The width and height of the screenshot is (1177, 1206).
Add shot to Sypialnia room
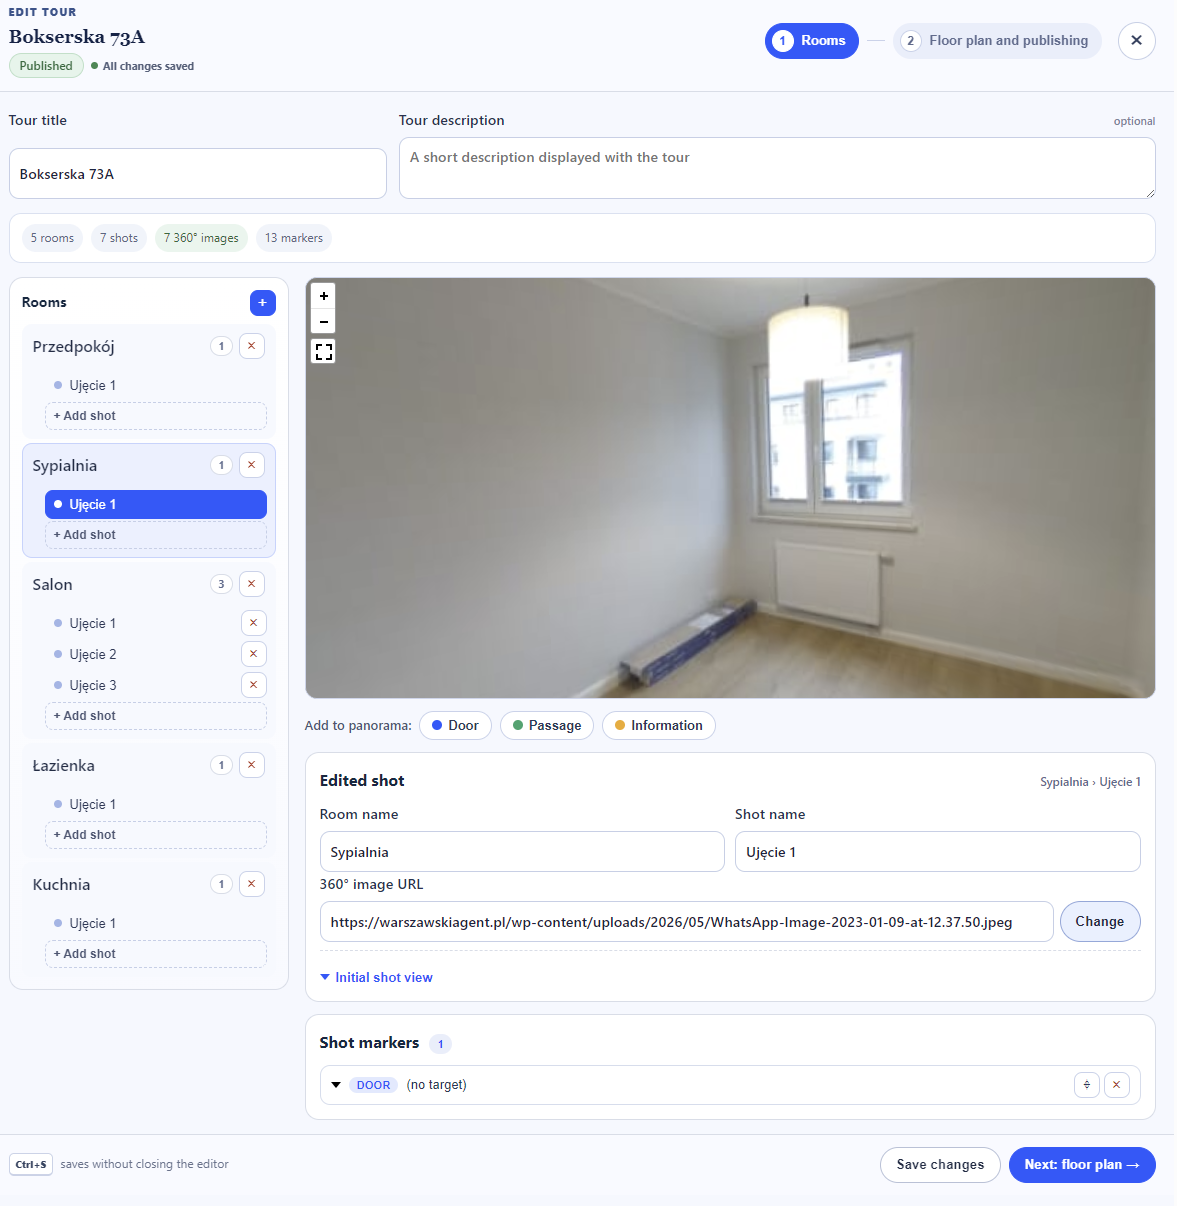pos(156,535)
